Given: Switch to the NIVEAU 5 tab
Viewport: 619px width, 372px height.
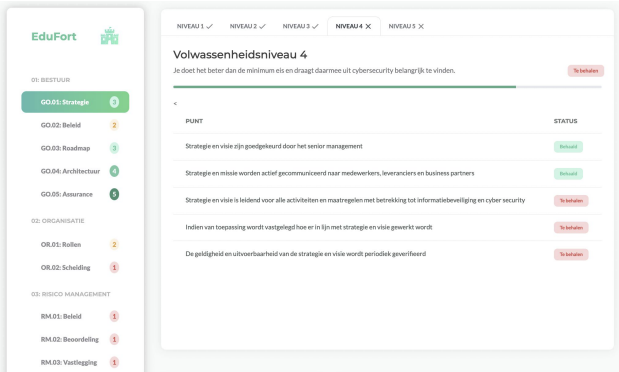Looking at the screenshot, I should pyautogui.click(x=406, y=26).
